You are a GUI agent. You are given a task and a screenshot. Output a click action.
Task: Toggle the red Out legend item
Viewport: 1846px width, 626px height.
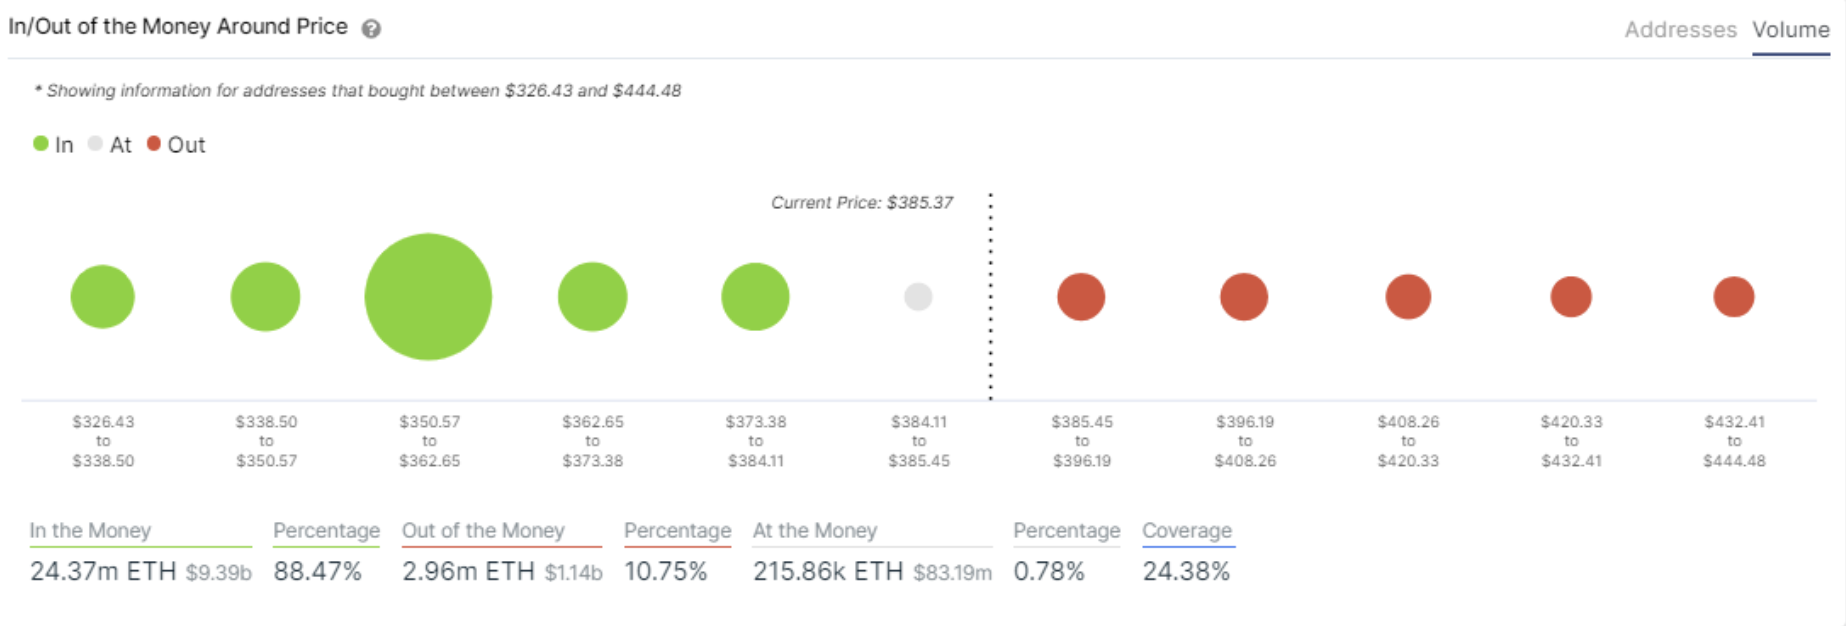176,145
